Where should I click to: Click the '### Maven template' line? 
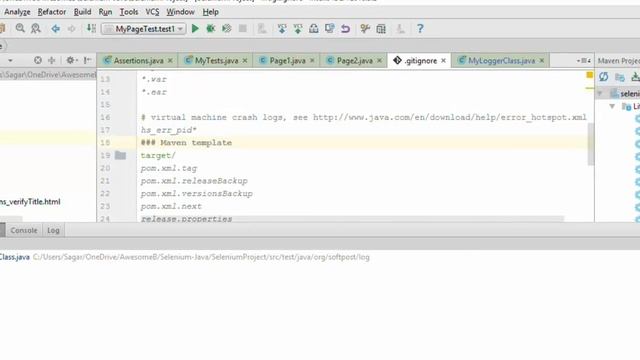(186, 143)
